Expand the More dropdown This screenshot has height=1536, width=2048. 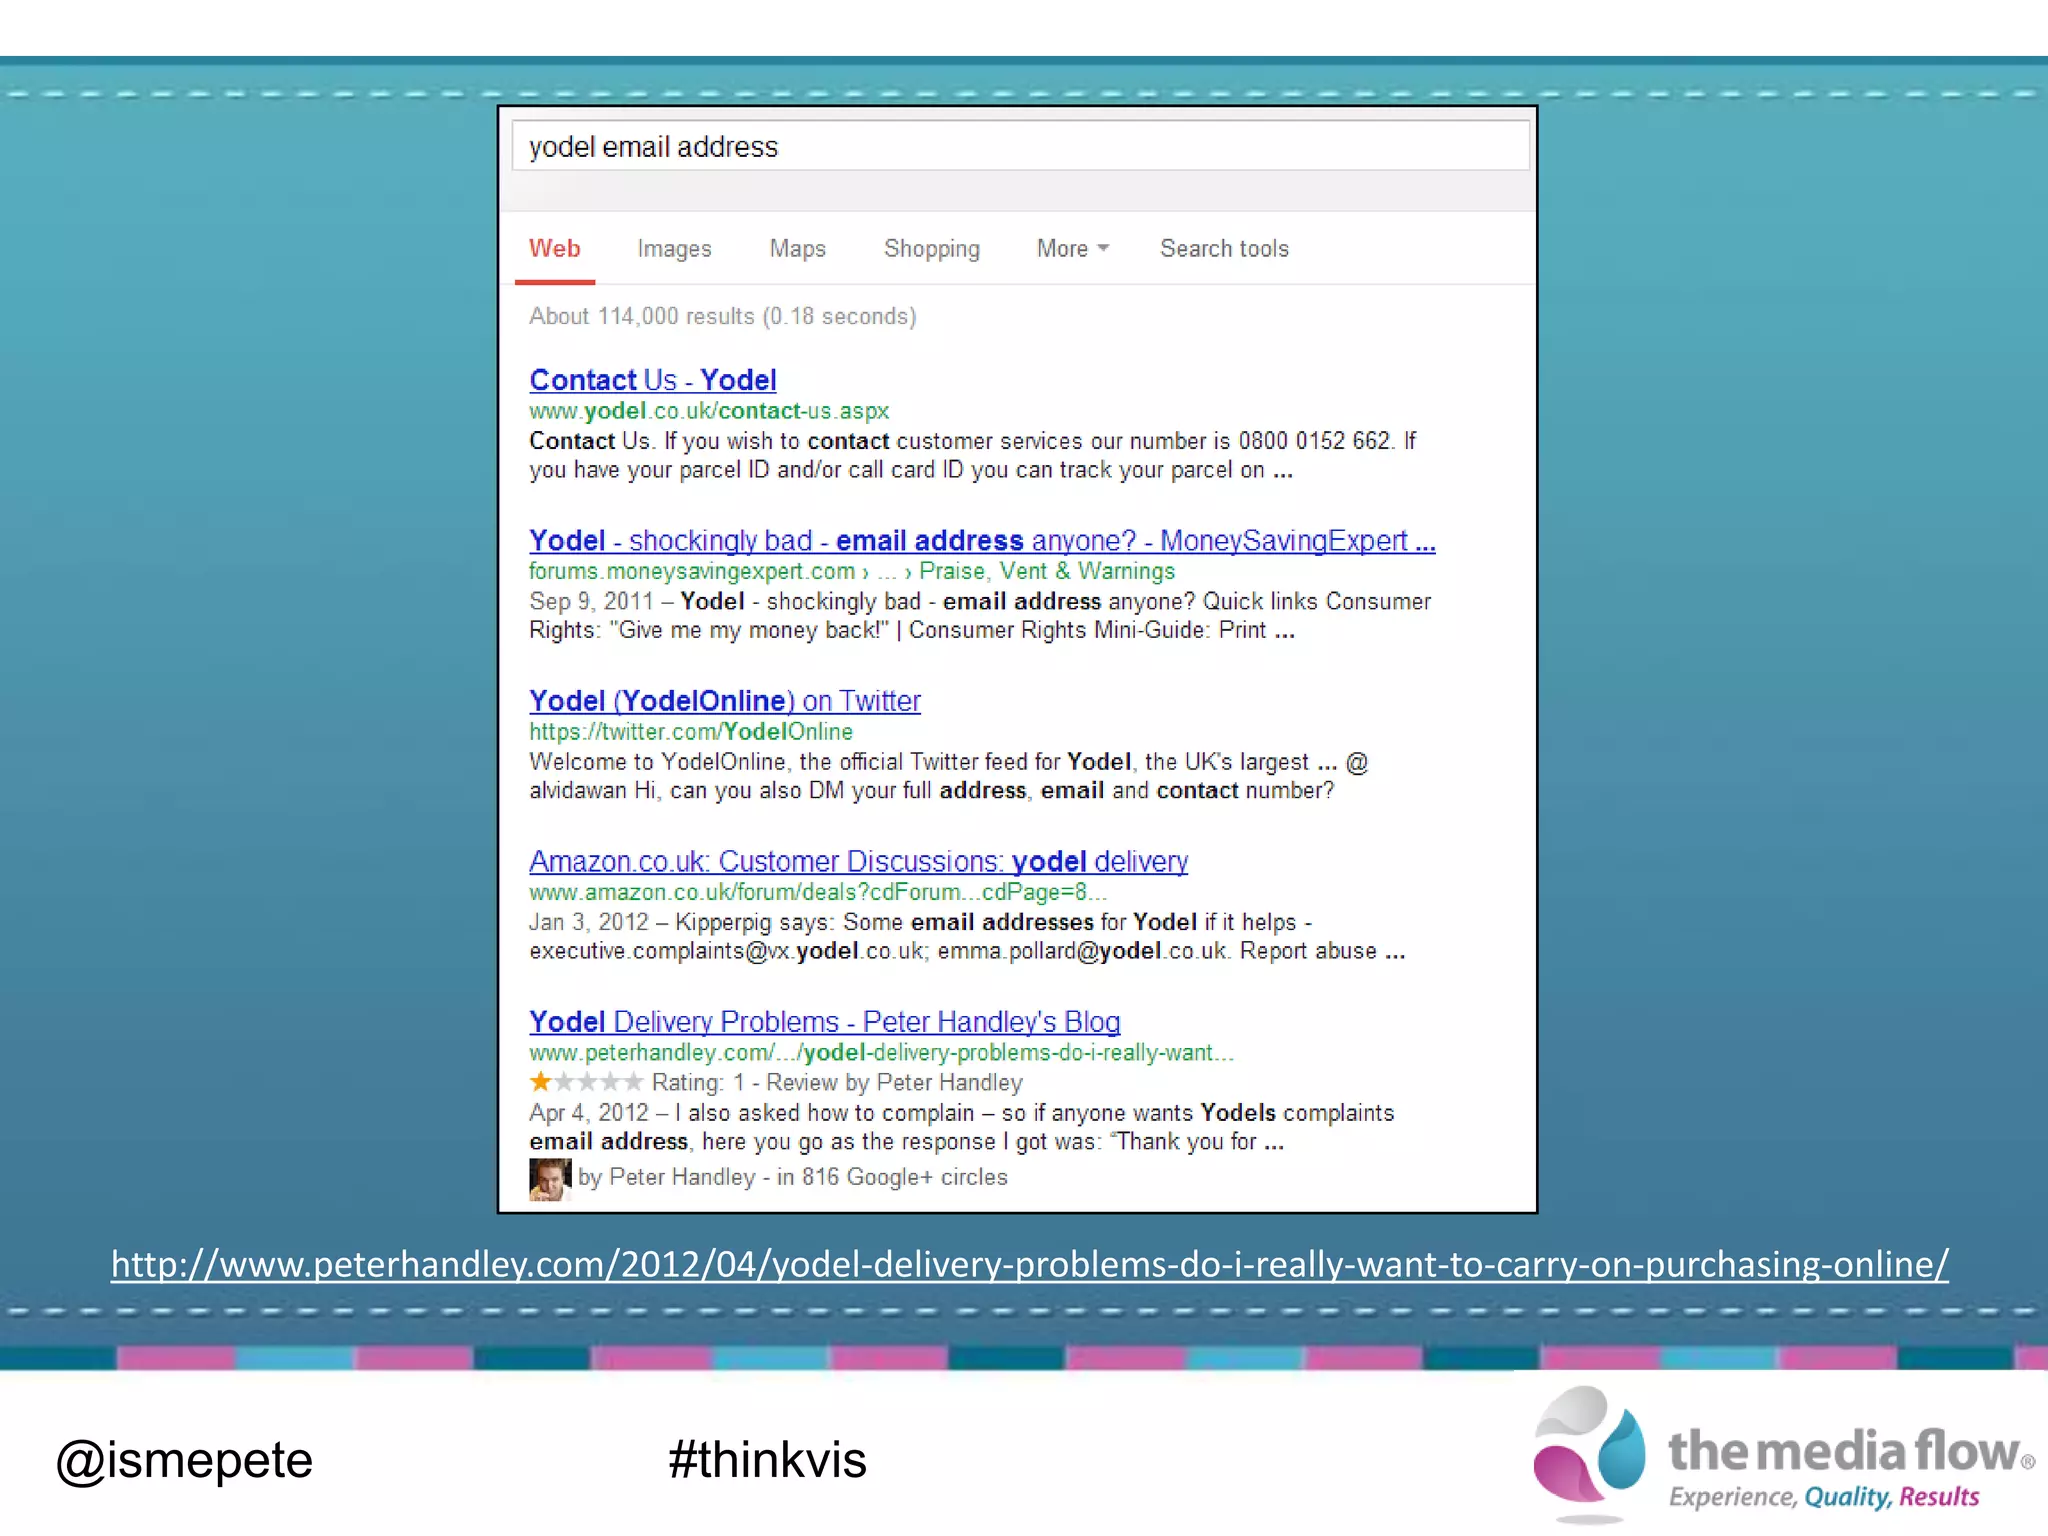click(x=1072, y=249)
